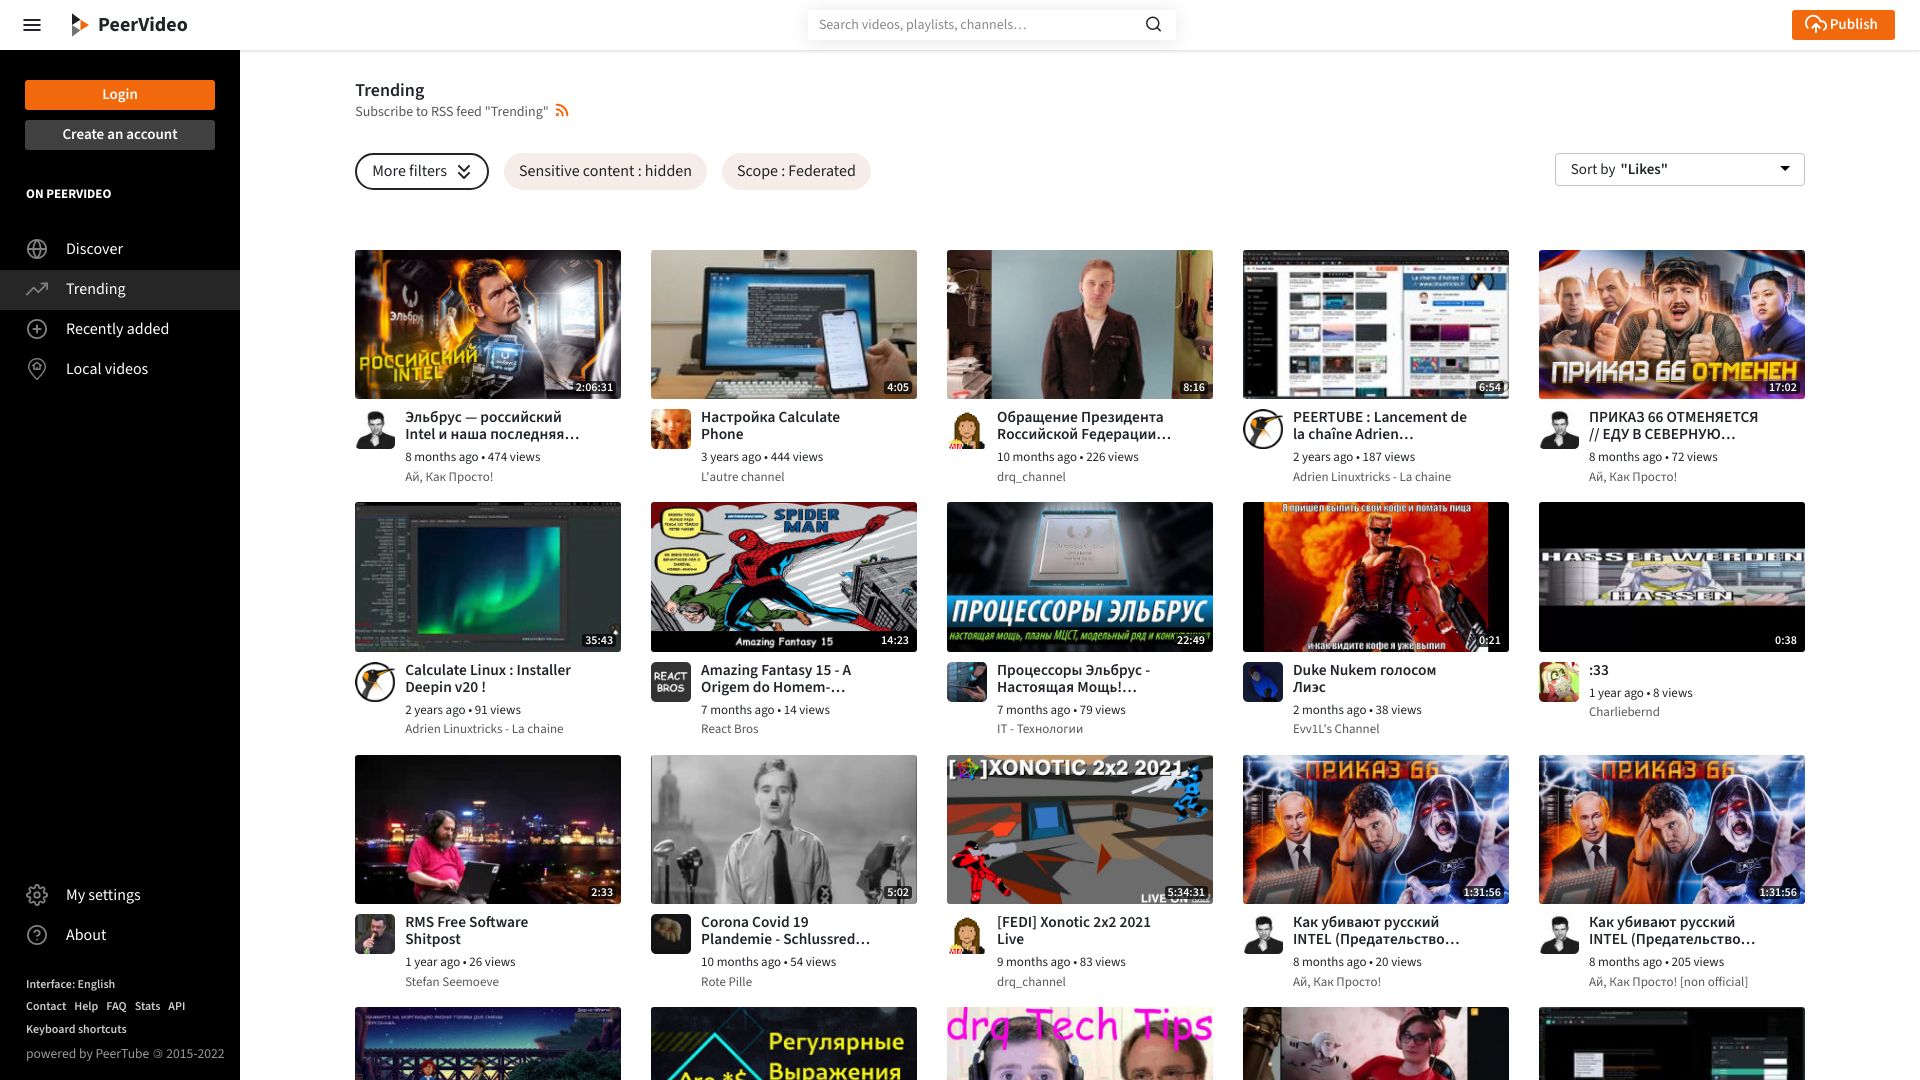Open channel avatar beside Эльбрус — российский video
The width and height of the screenshot is (1920, 1080).
(x=375, y=429)
